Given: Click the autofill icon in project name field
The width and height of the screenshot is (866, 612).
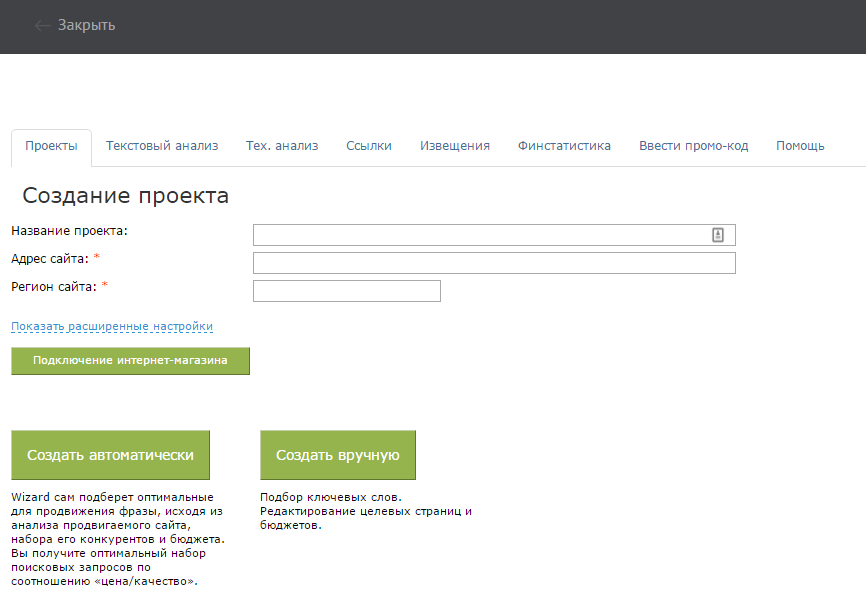Looking at the screenshot, I should (717, 235).
